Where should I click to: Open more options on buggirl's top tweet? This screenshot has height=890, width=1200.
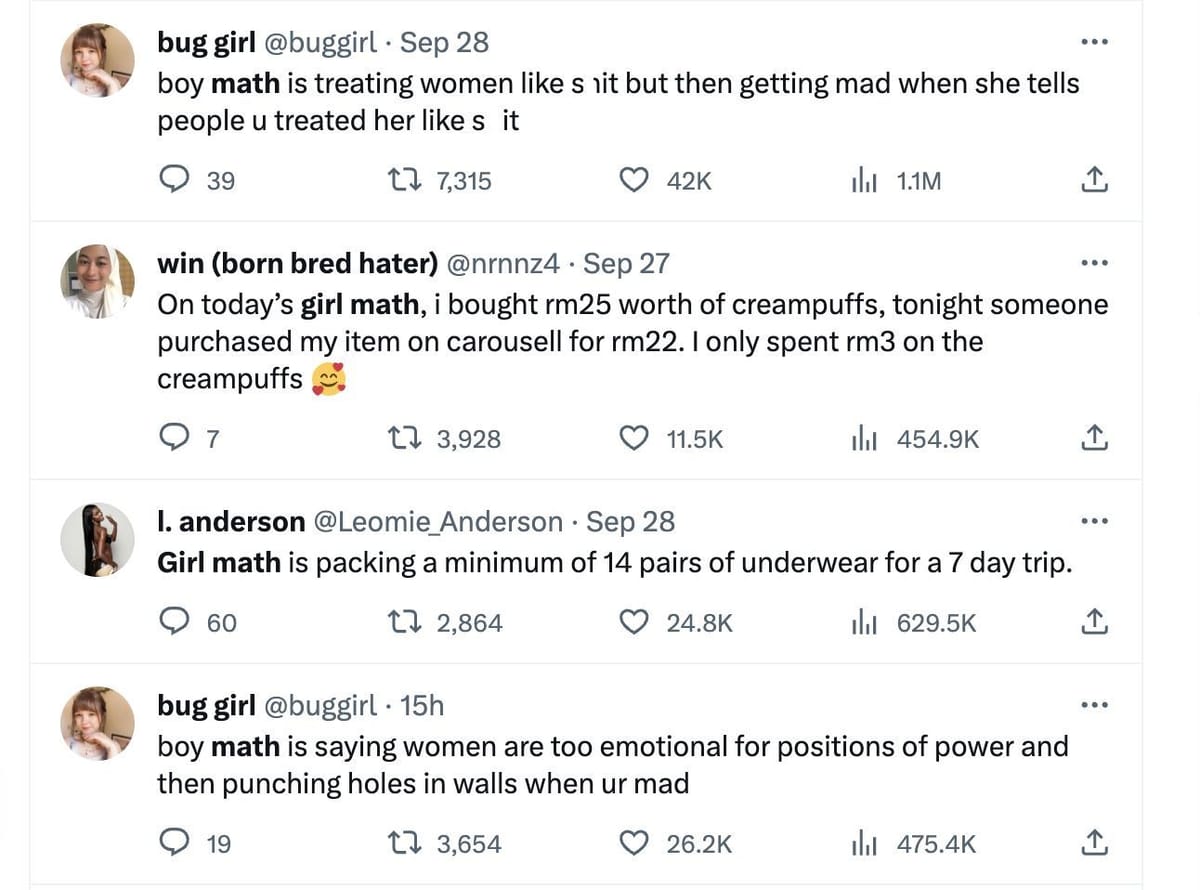[x=1094, y=40]
